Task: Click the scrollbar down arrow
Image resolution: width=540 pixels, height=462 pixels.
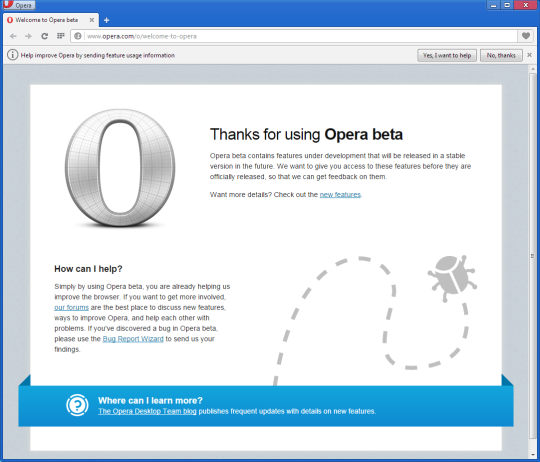Action: pos(532,454)
